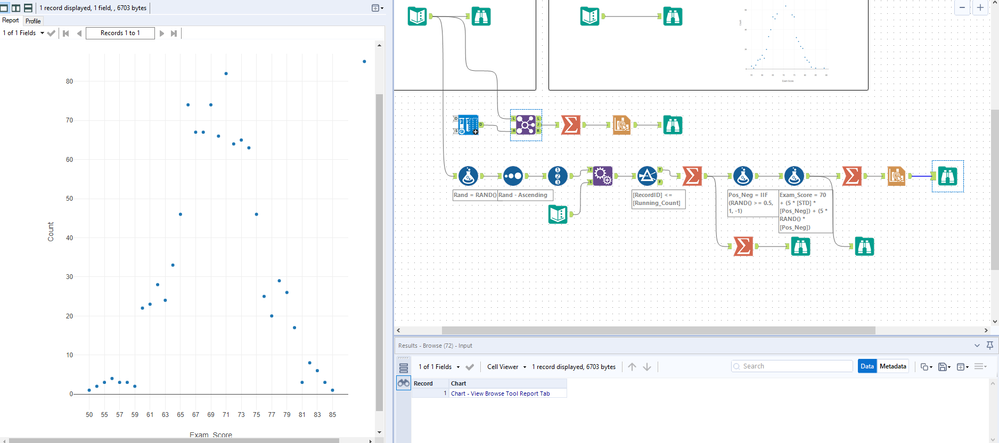Open the 1 of 1 Fields dropdown in Results window
999x443 pixels.
pos(440,367)
